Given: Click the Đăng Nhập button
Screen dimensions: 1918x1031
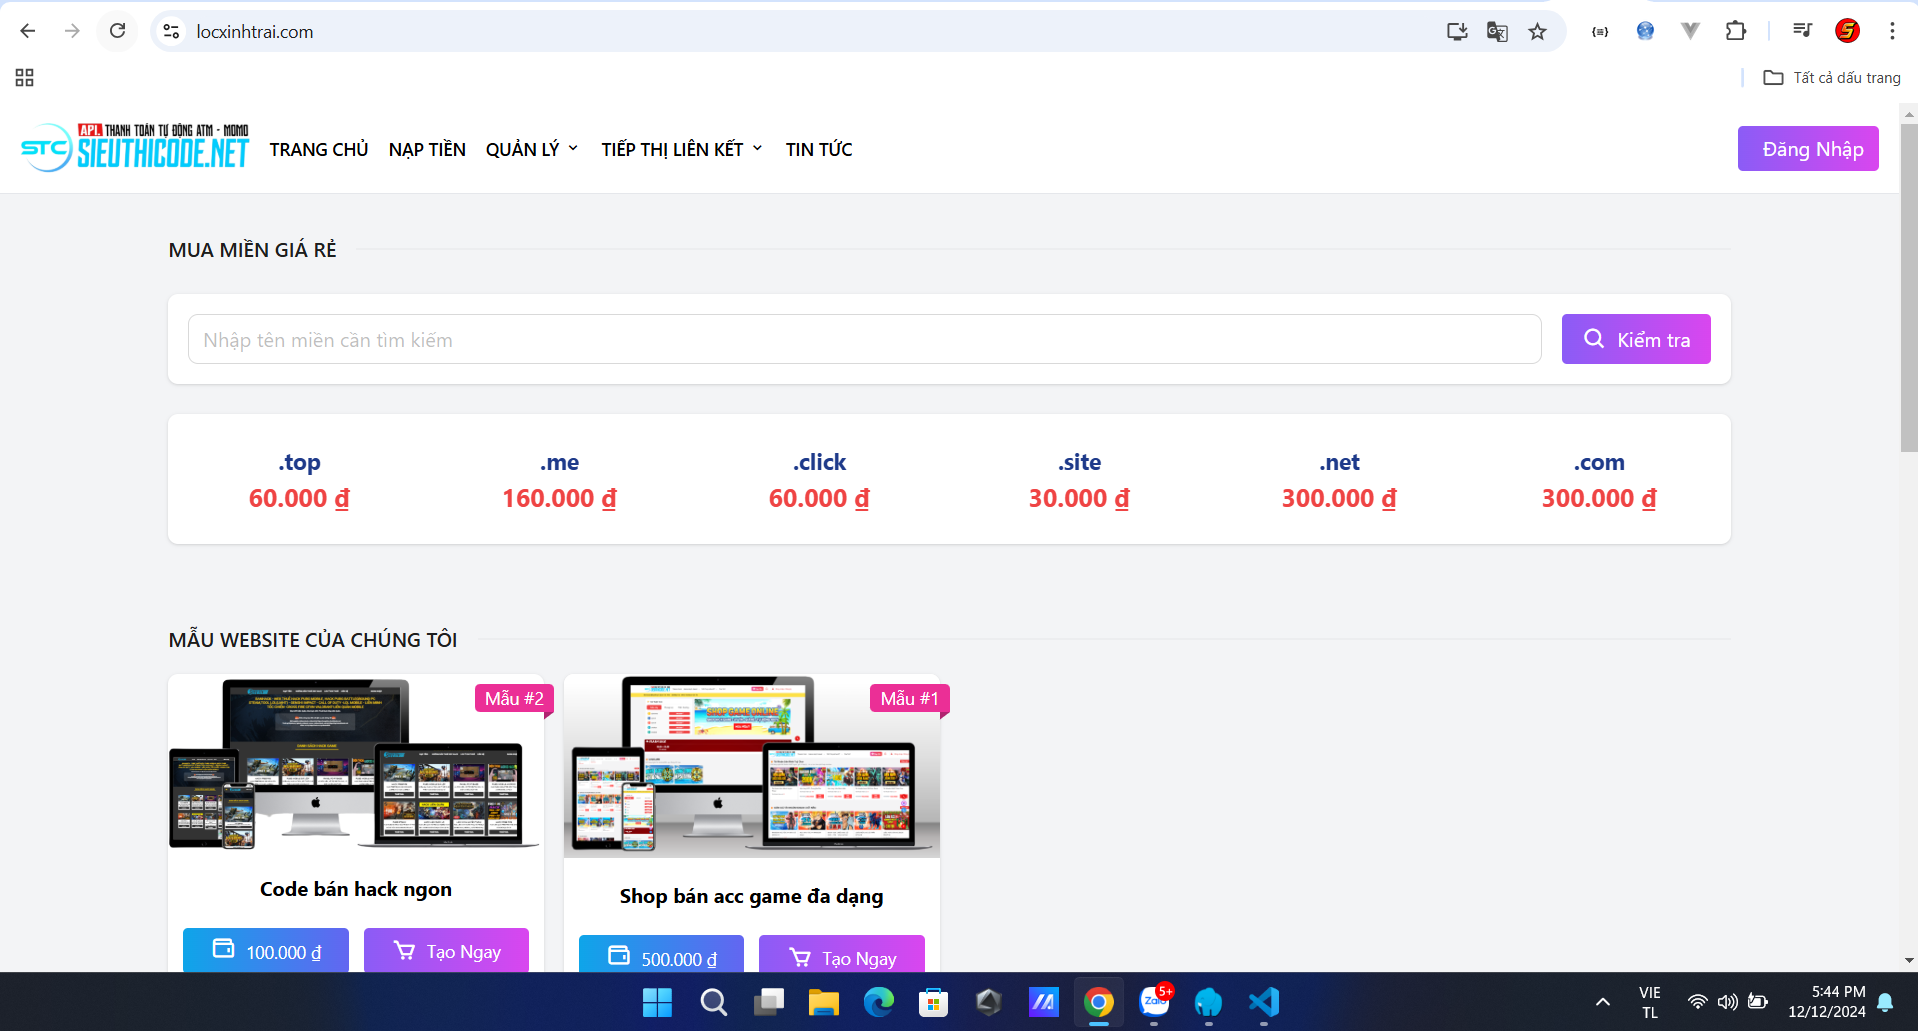Looking at the screenshot, I should coord(1808,148).
